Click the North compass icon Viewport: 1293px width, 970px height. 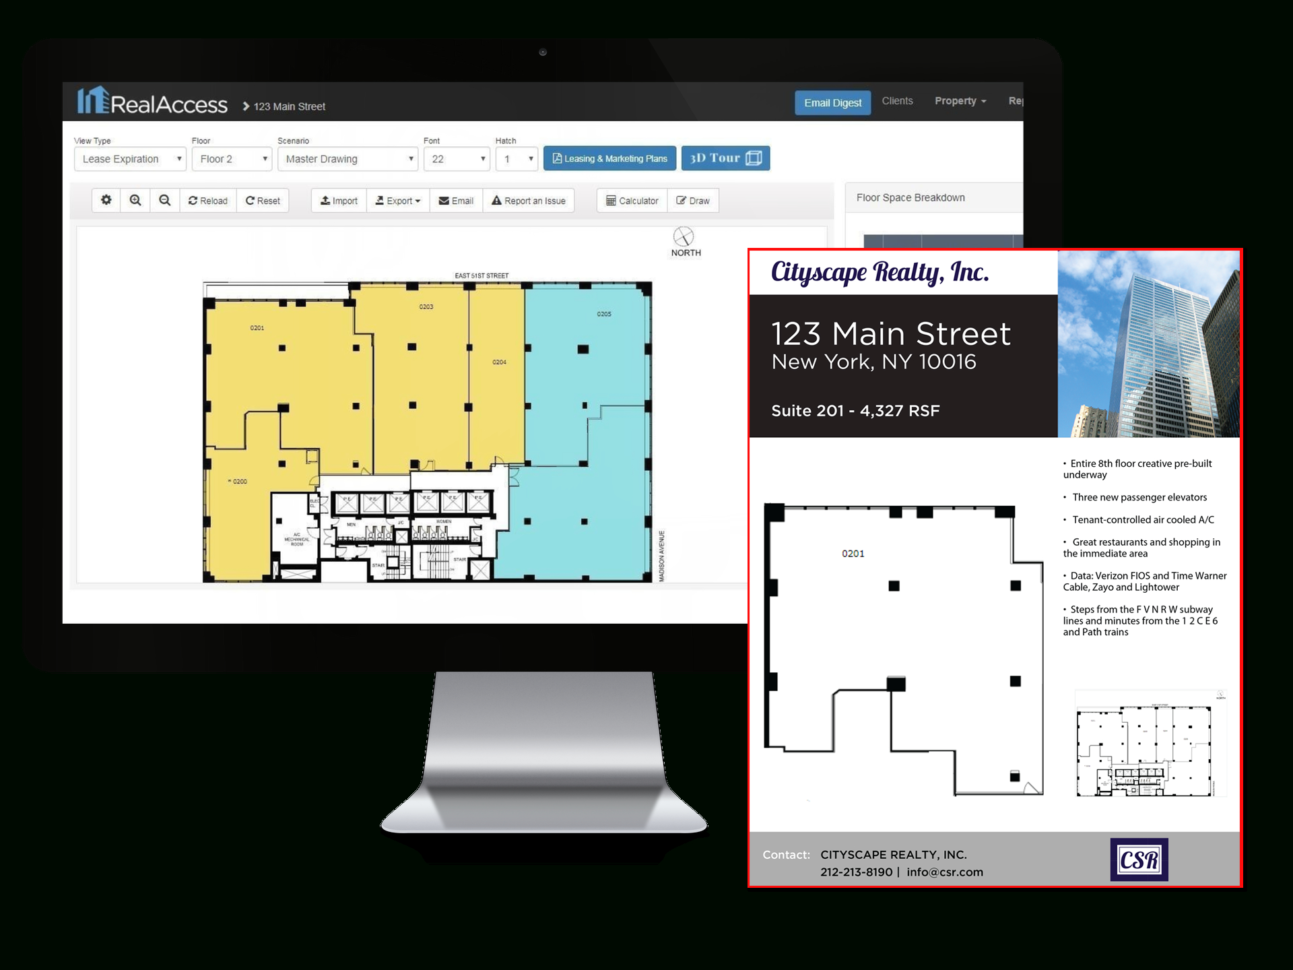(x=684, y=237)
